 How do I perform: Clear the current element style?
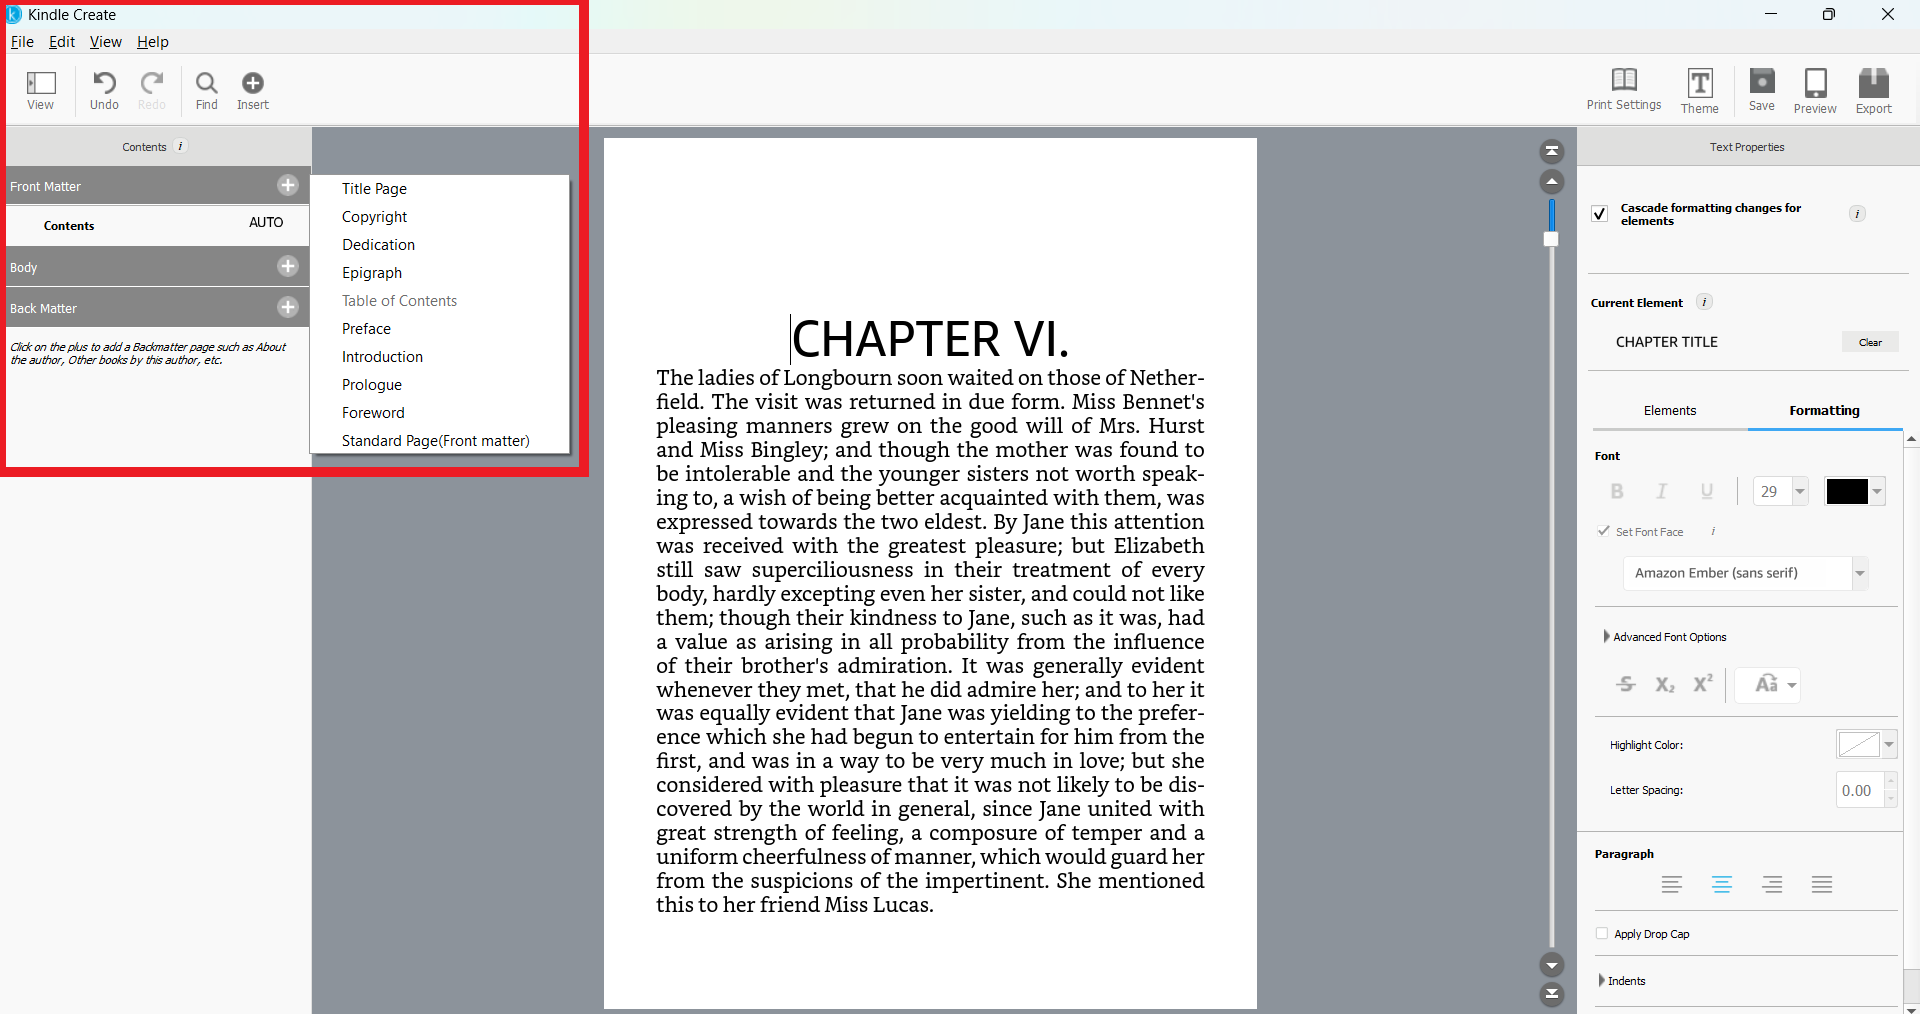(1870, 342)
